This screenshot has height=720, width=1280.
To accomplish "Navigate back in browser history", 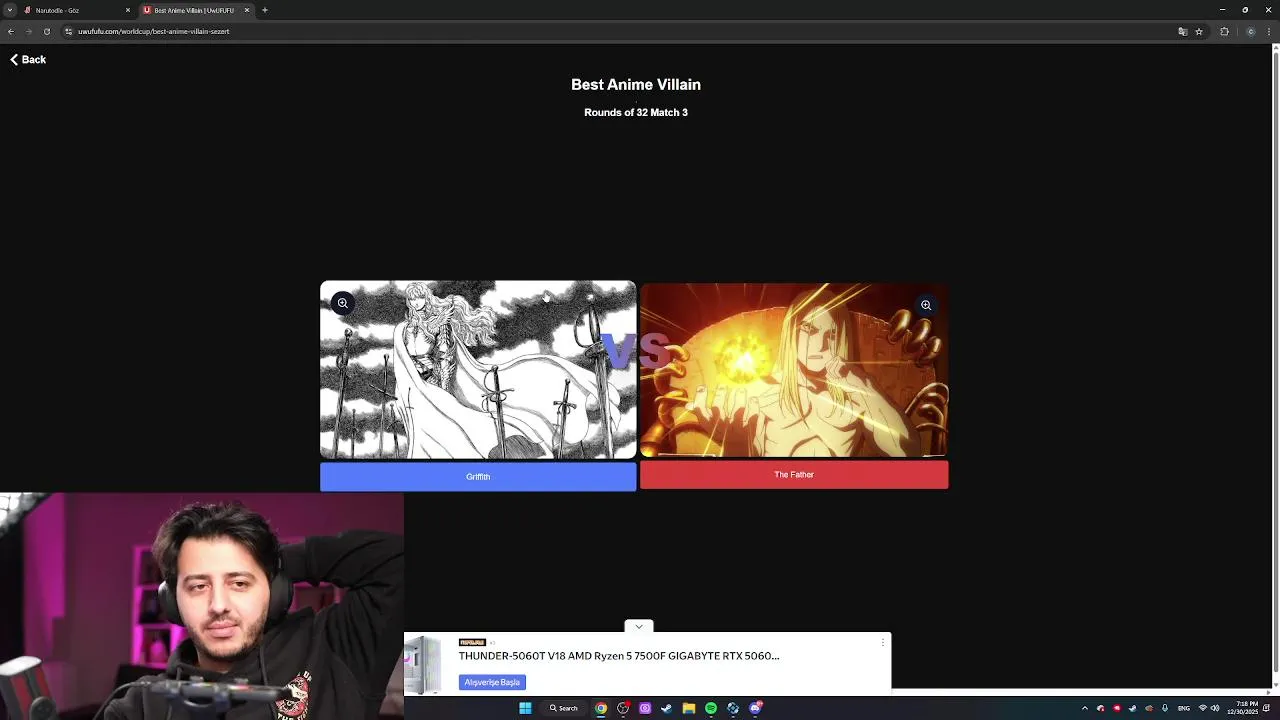I will point(11,31).
